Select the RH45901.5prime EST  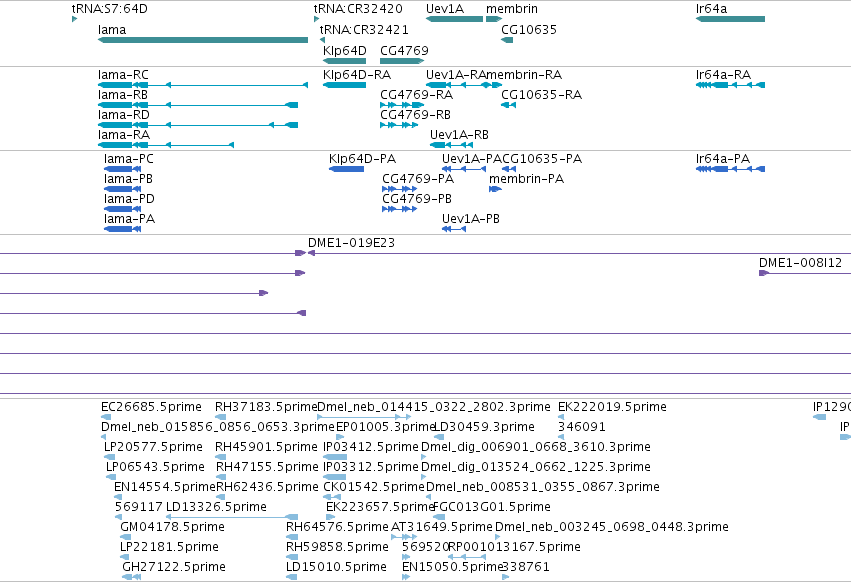click(266, 447)
